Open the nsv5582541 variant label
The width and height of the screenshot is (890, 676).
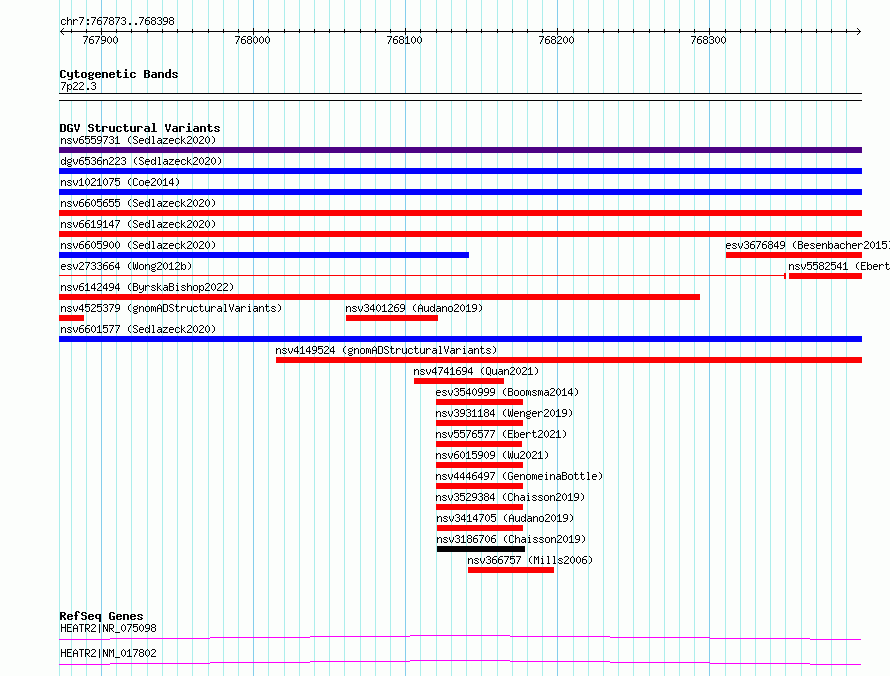tap(838, 266)
